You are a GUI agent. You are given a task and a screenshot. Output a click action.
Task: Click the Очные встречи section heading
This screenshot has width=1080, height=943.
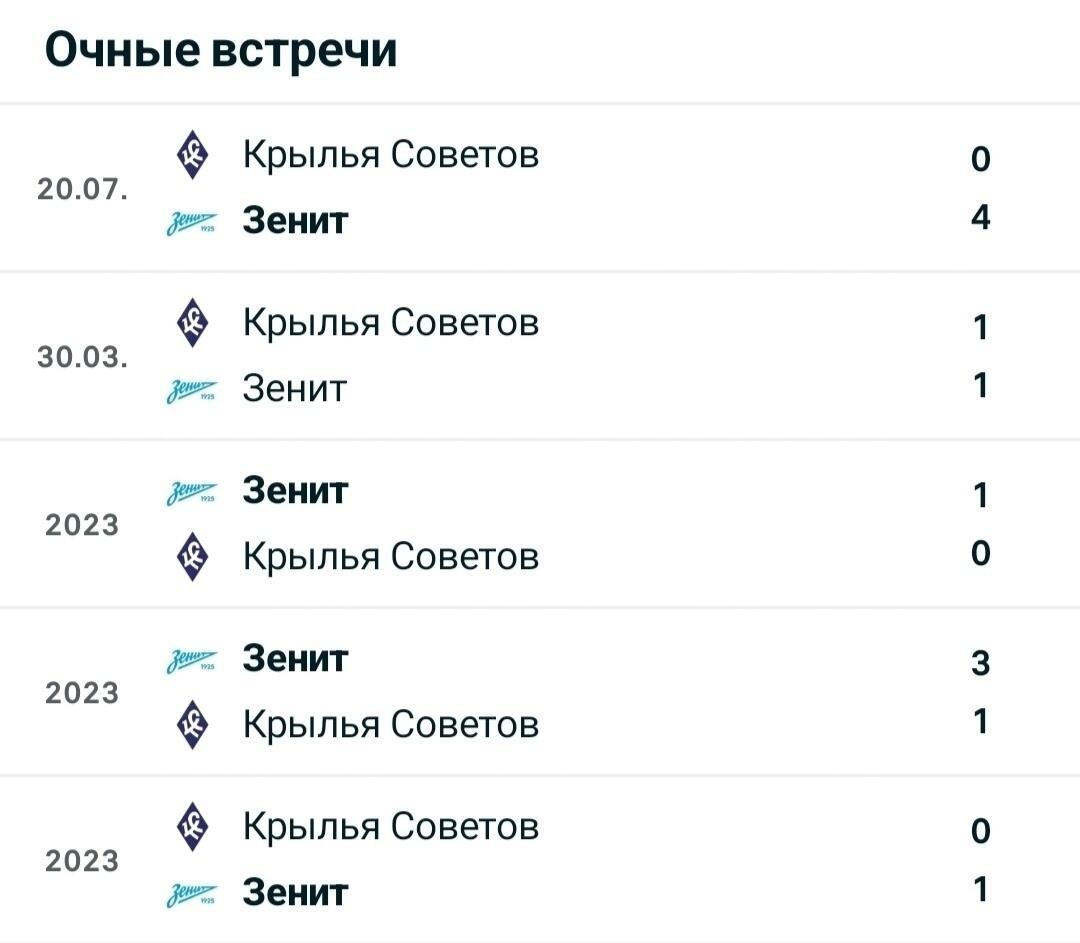point(221,50)
